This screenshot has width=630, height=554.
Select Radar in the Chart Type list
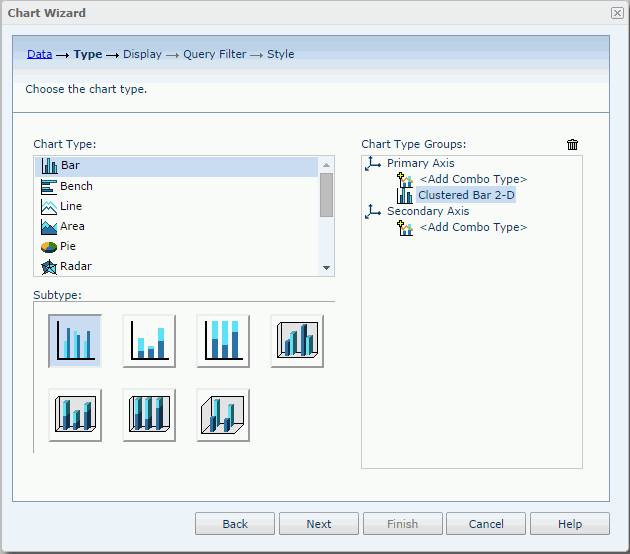[176, 266]
